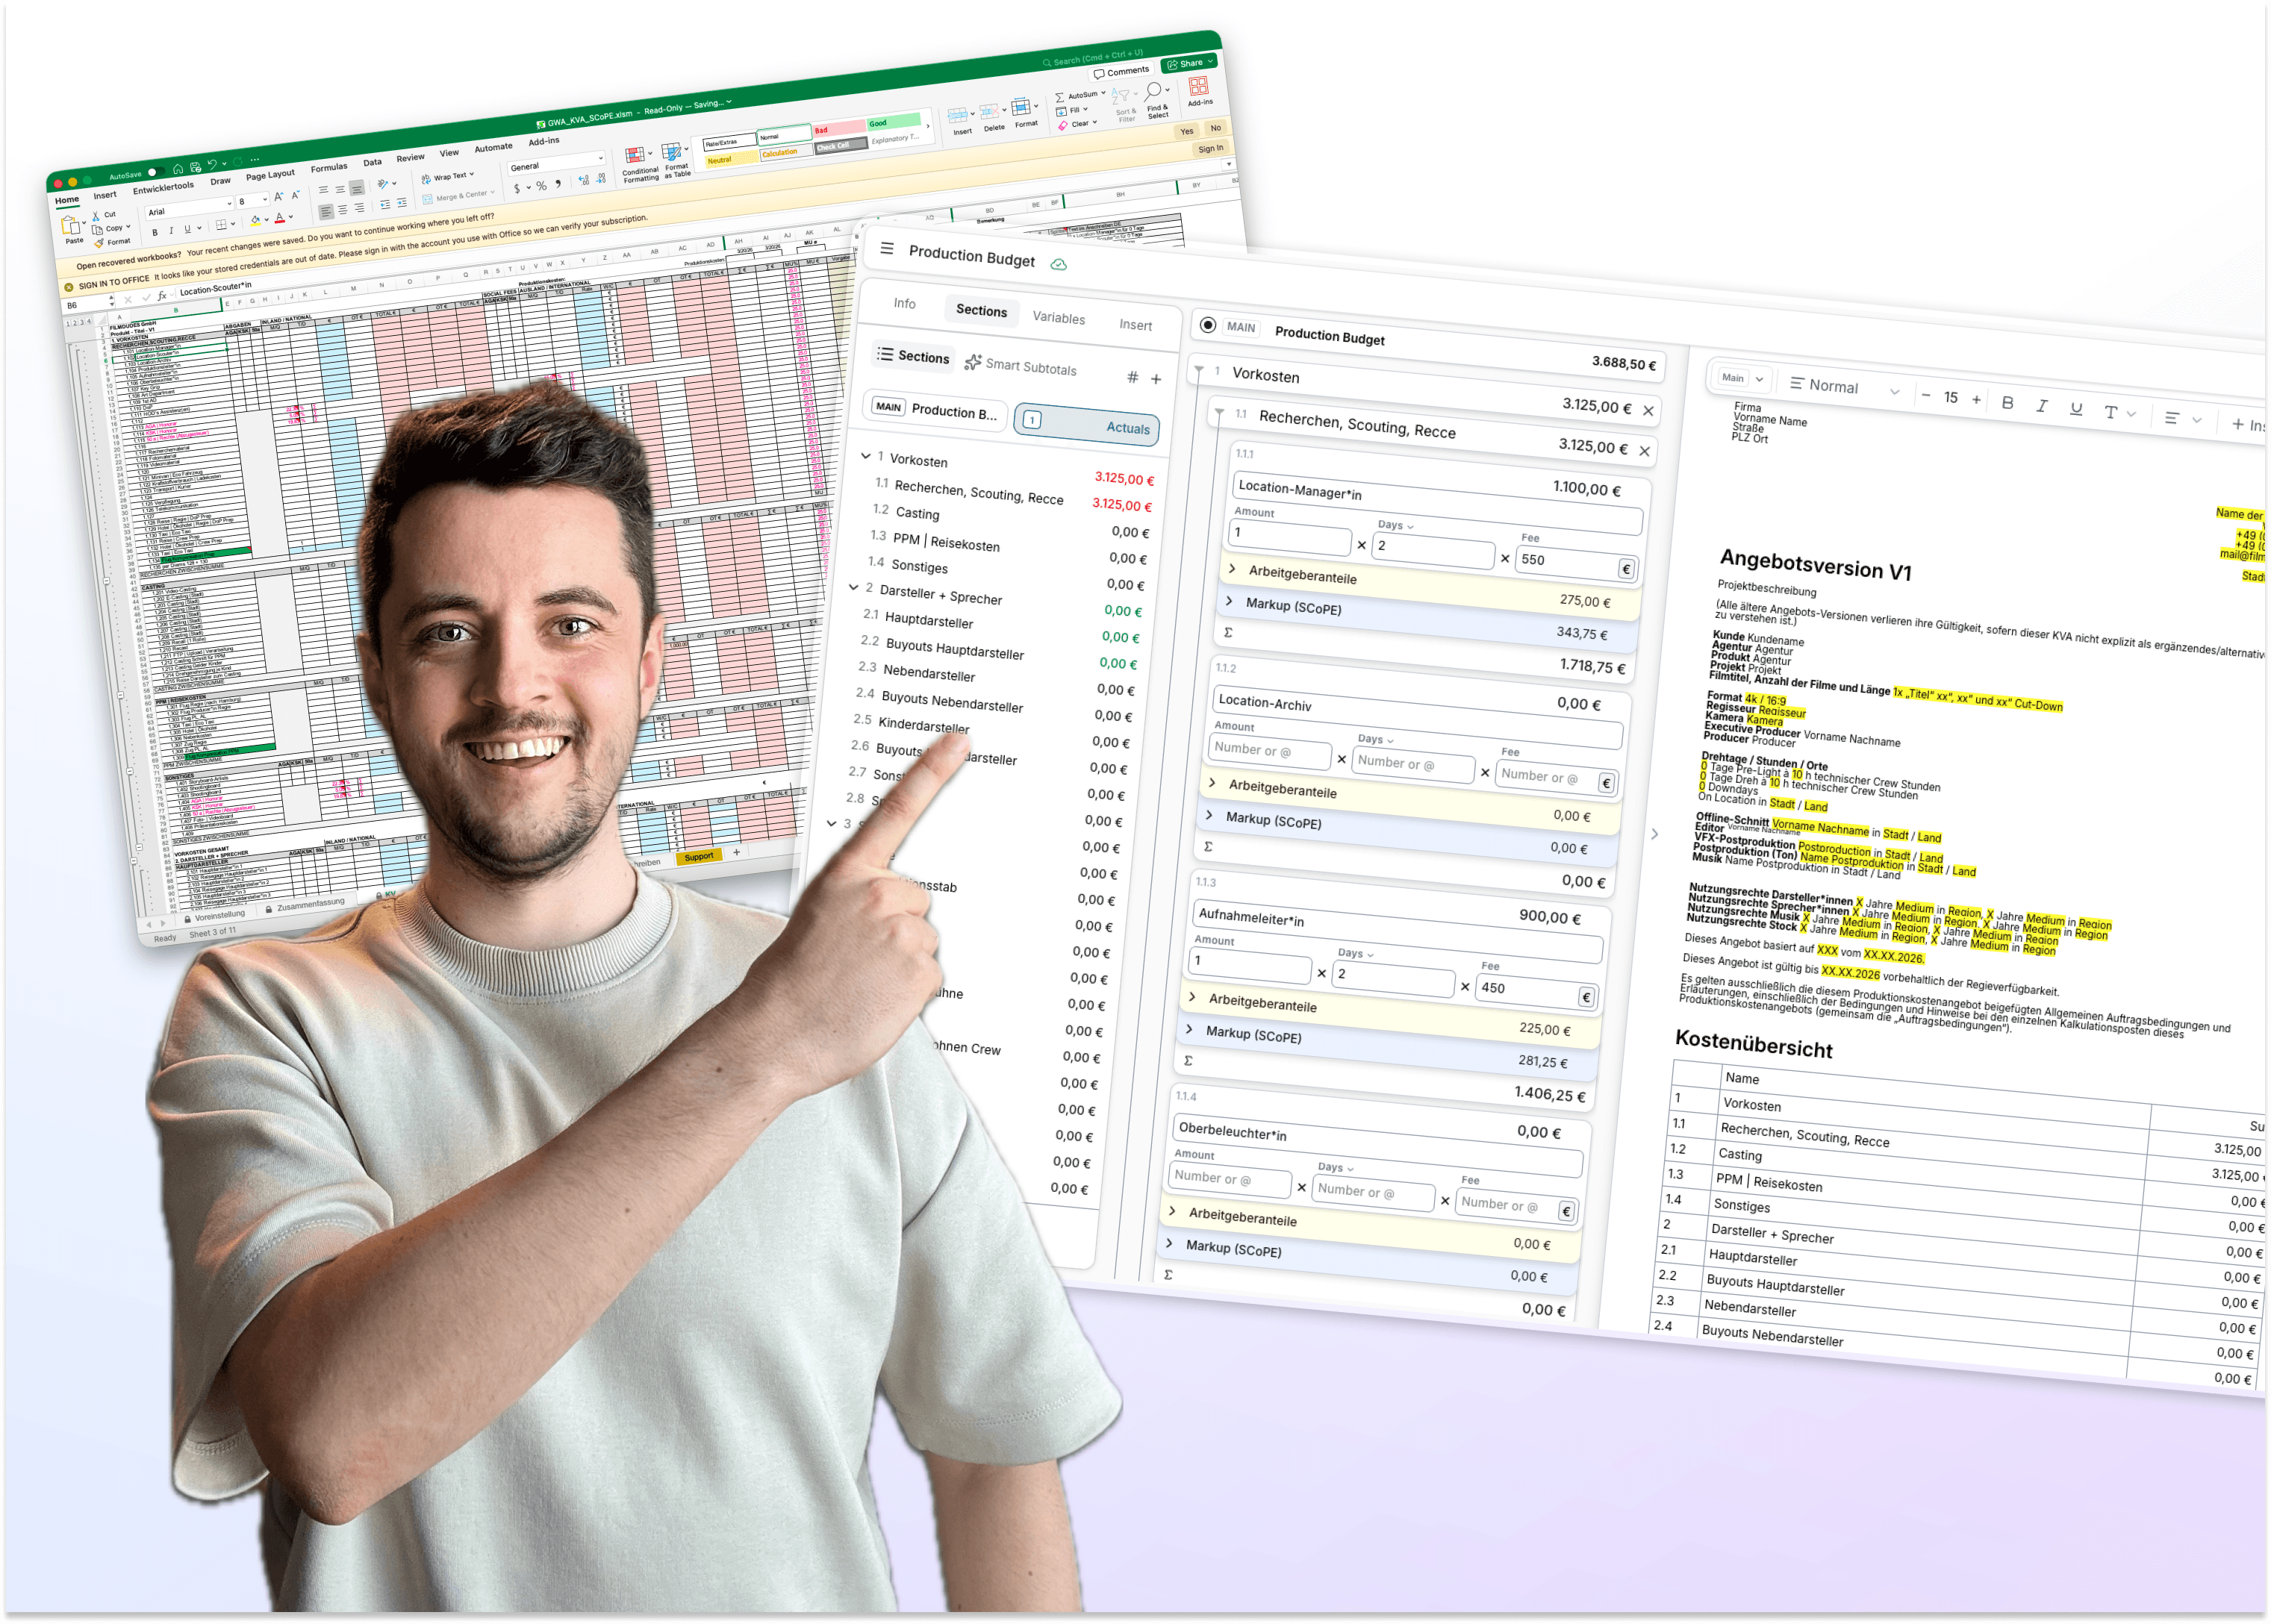The image size is (2271, 1624).
Task: Apply underline from the document toolbar
Action: (x=2076, y=408)
